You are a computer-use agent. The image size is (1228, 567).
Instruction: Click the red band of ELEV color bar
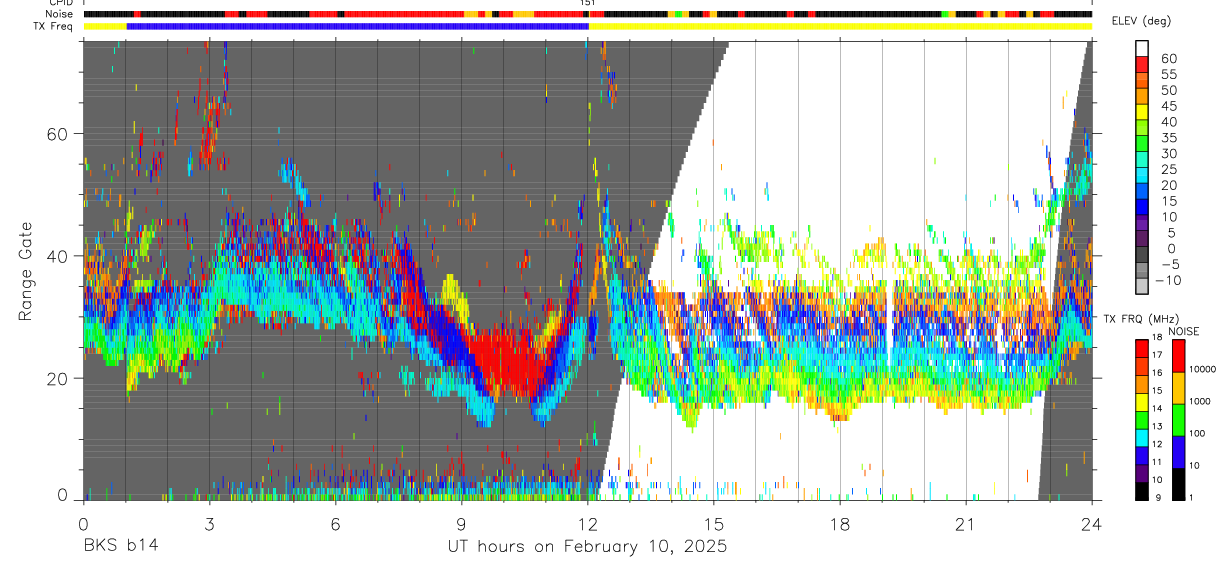pyautogui.click(x=1143, y=66)
